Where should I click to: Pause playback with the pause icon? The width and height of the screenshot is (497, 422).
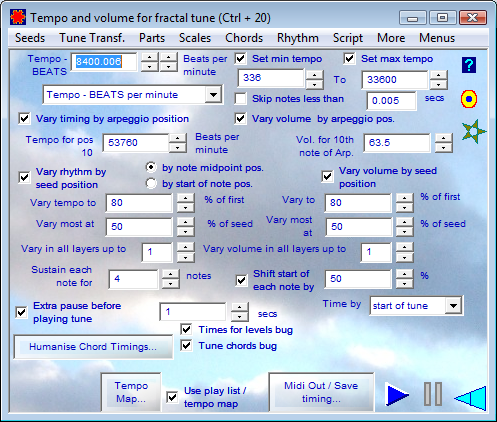tap(433, 394)
